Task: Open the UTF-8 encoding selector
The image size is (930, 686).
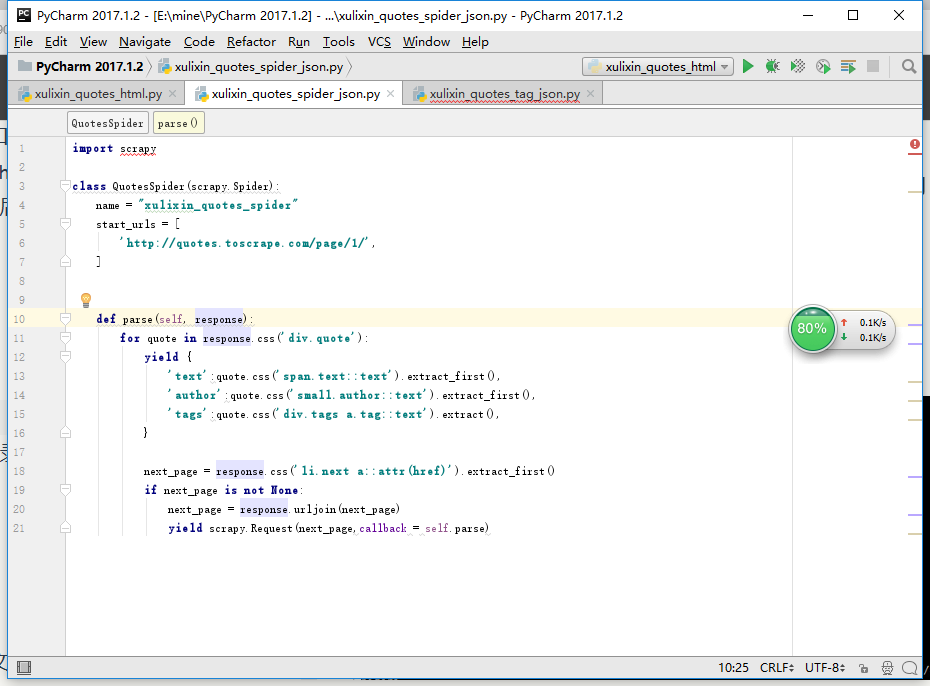Action: point(824,668)
